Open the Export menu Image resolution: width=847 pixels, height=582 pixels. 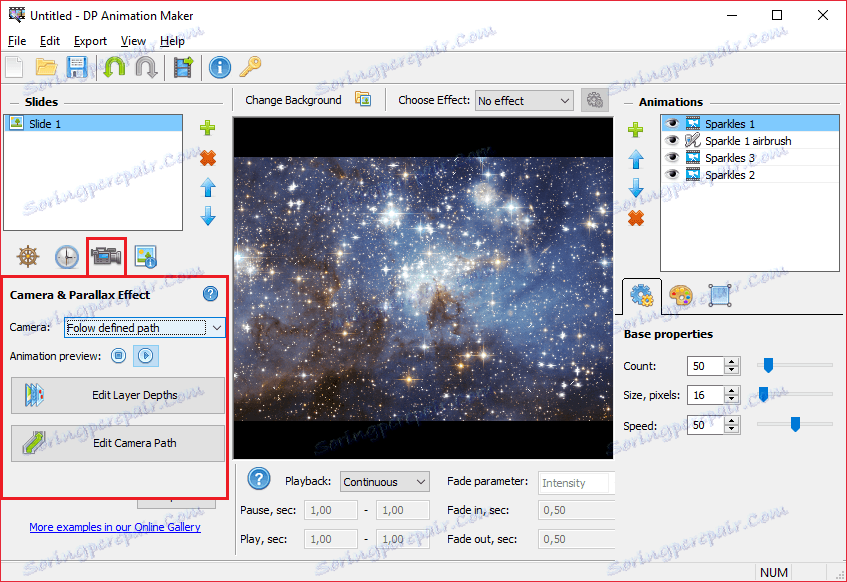90,41
